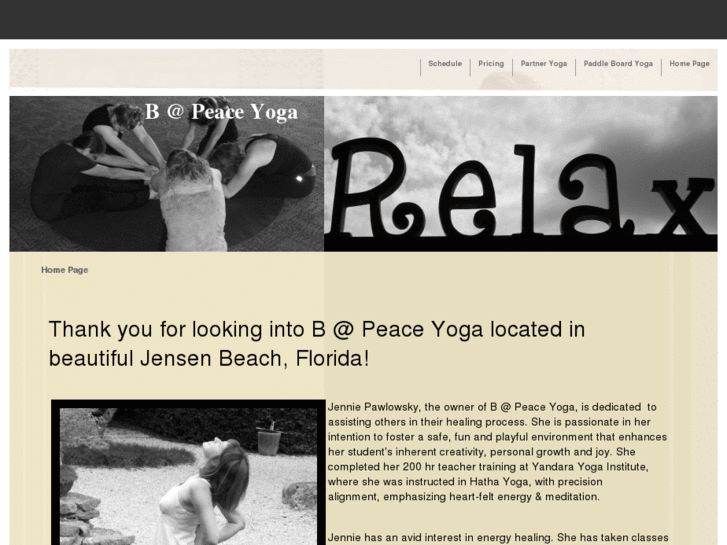Screen dimensions: 727x545
Task: Click the B @ Peace Yoga site title
Action: tap(221, 112)
